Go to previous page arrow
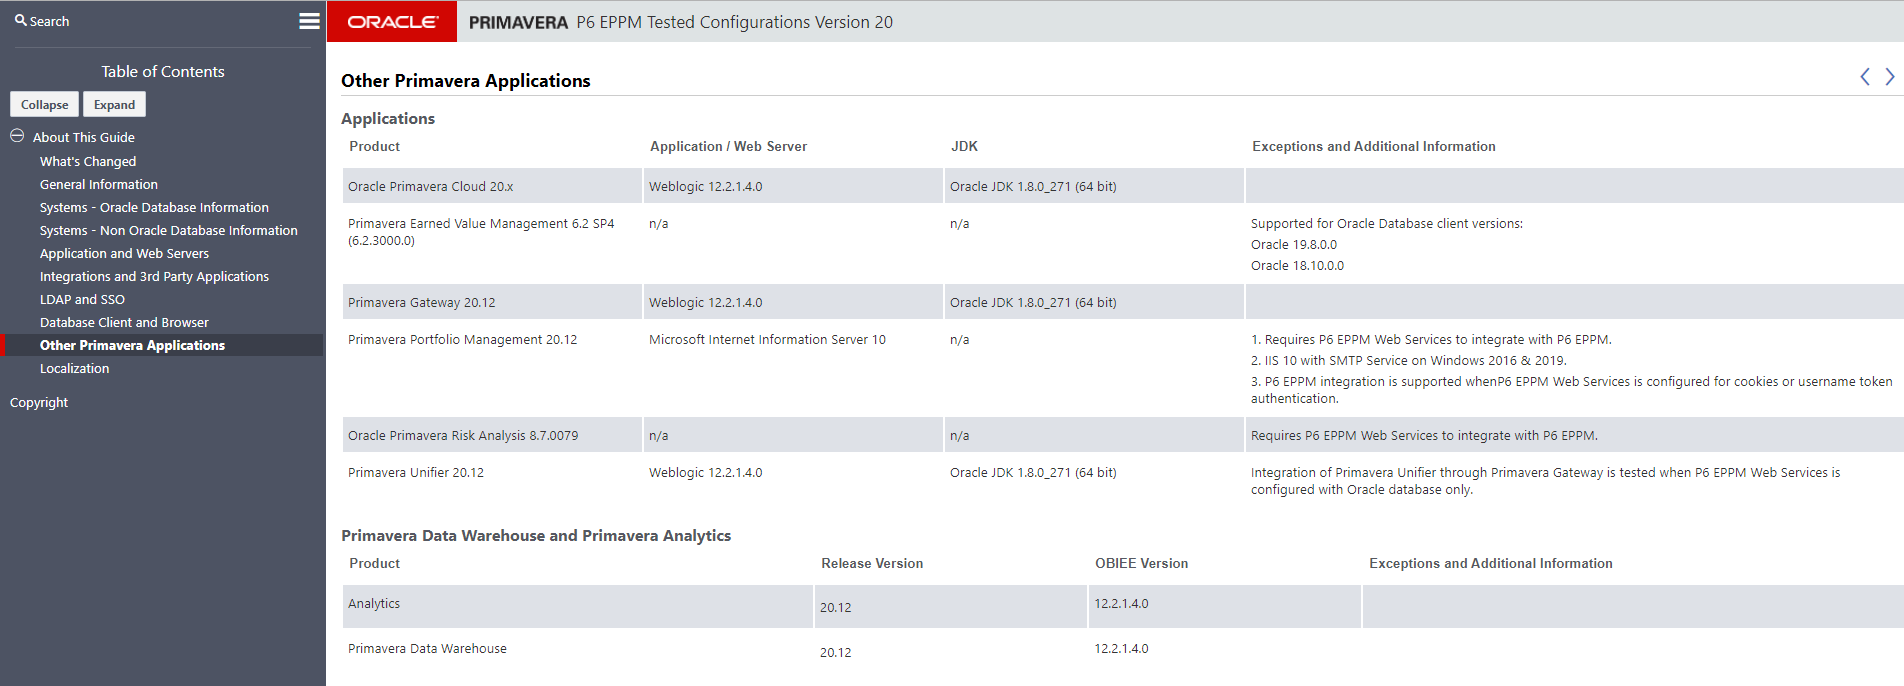This screenshot has height=686, width=1904. tap(1865, 77)
